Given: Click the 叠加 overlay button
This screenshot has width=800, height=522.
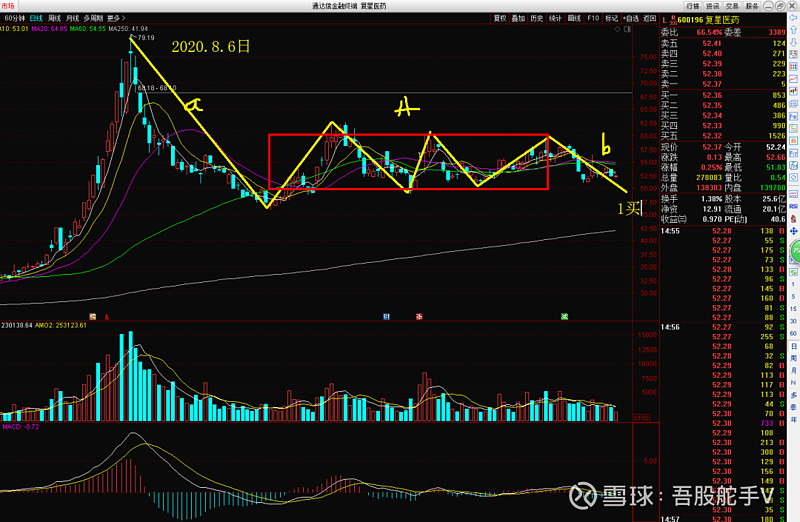Looking at the screenshot, I should (x=518, y=18).
